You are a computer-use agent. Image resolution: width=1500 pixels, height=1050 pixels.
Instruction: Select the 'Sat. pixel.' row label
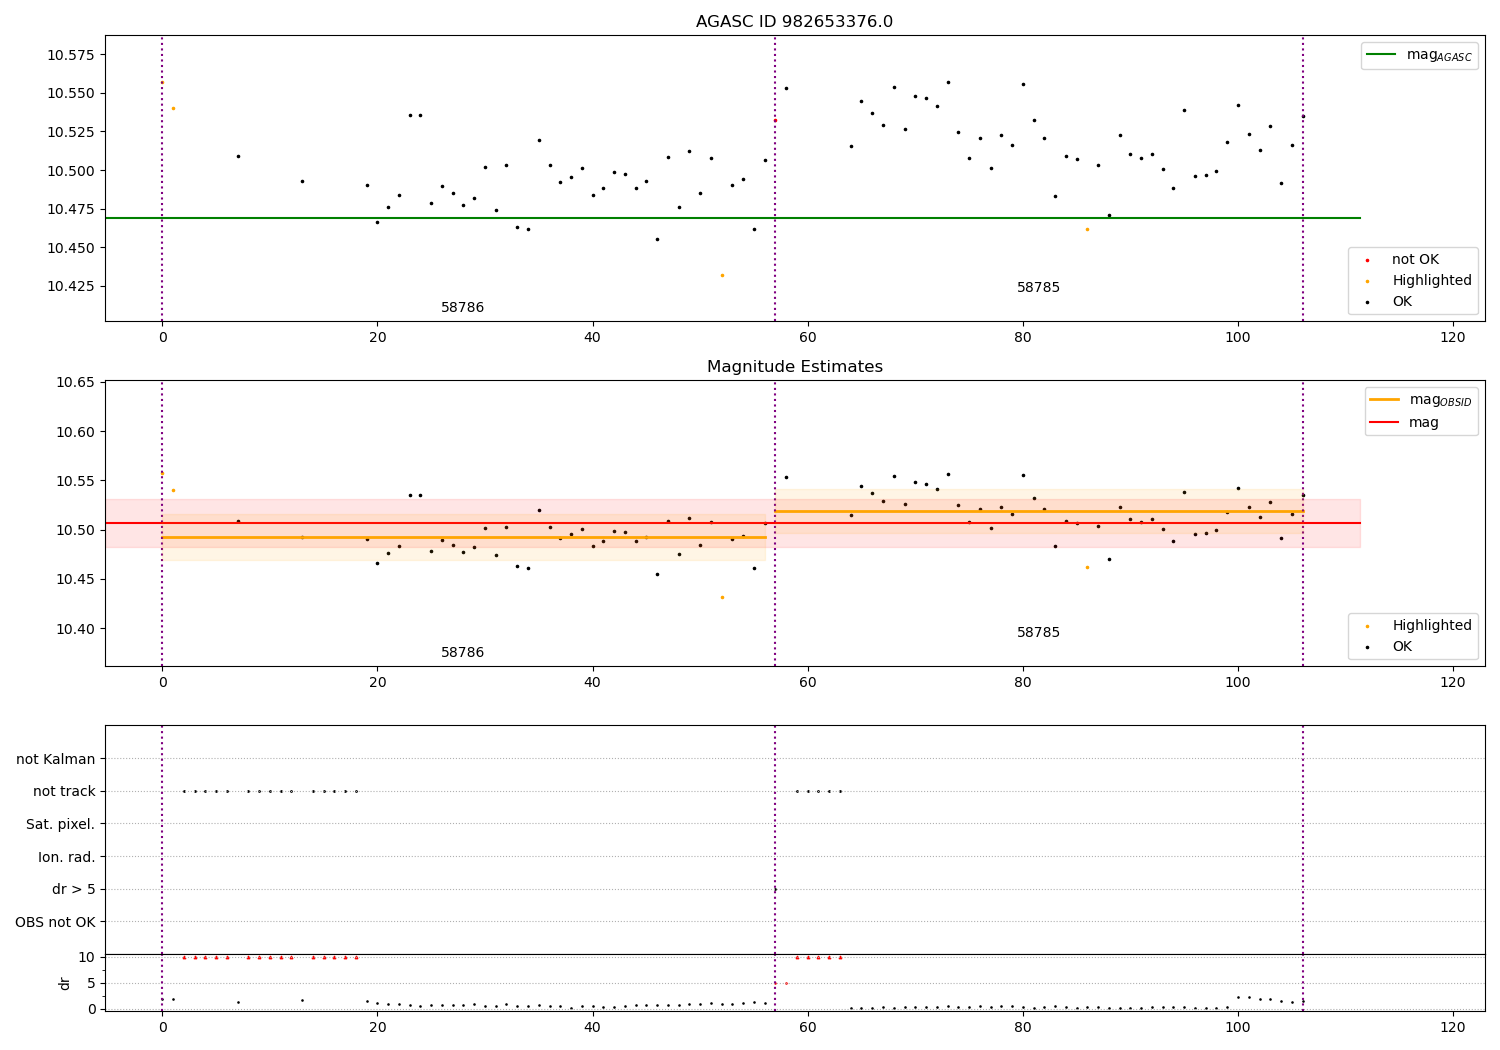[61, 825]
